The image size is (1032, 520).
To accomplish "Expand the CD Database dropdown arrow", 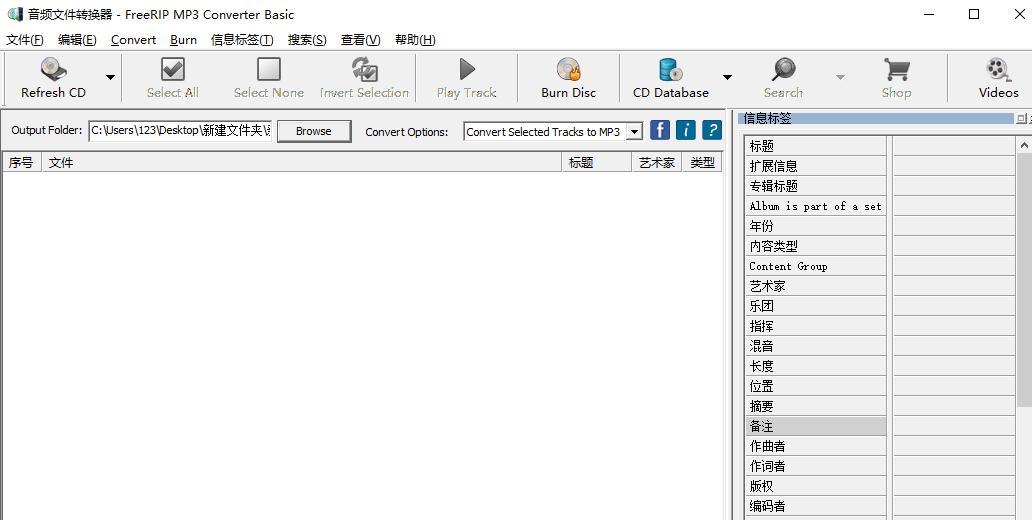I will tap(727, 78).
